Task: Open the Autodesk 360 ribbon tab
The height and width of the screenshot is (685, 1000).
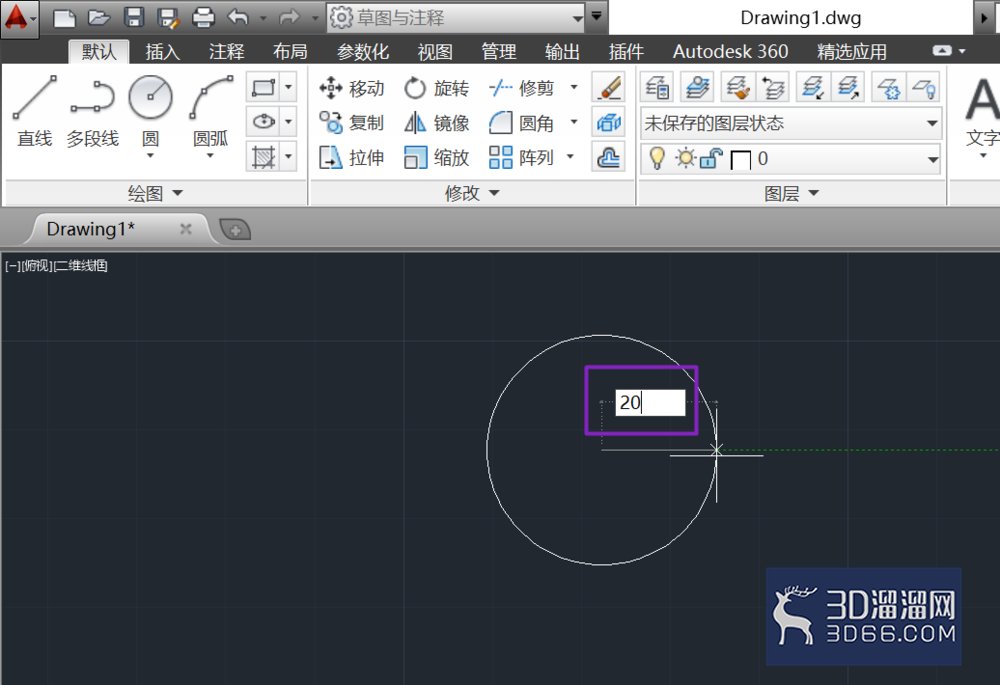Action: click(x=730, y=52)
